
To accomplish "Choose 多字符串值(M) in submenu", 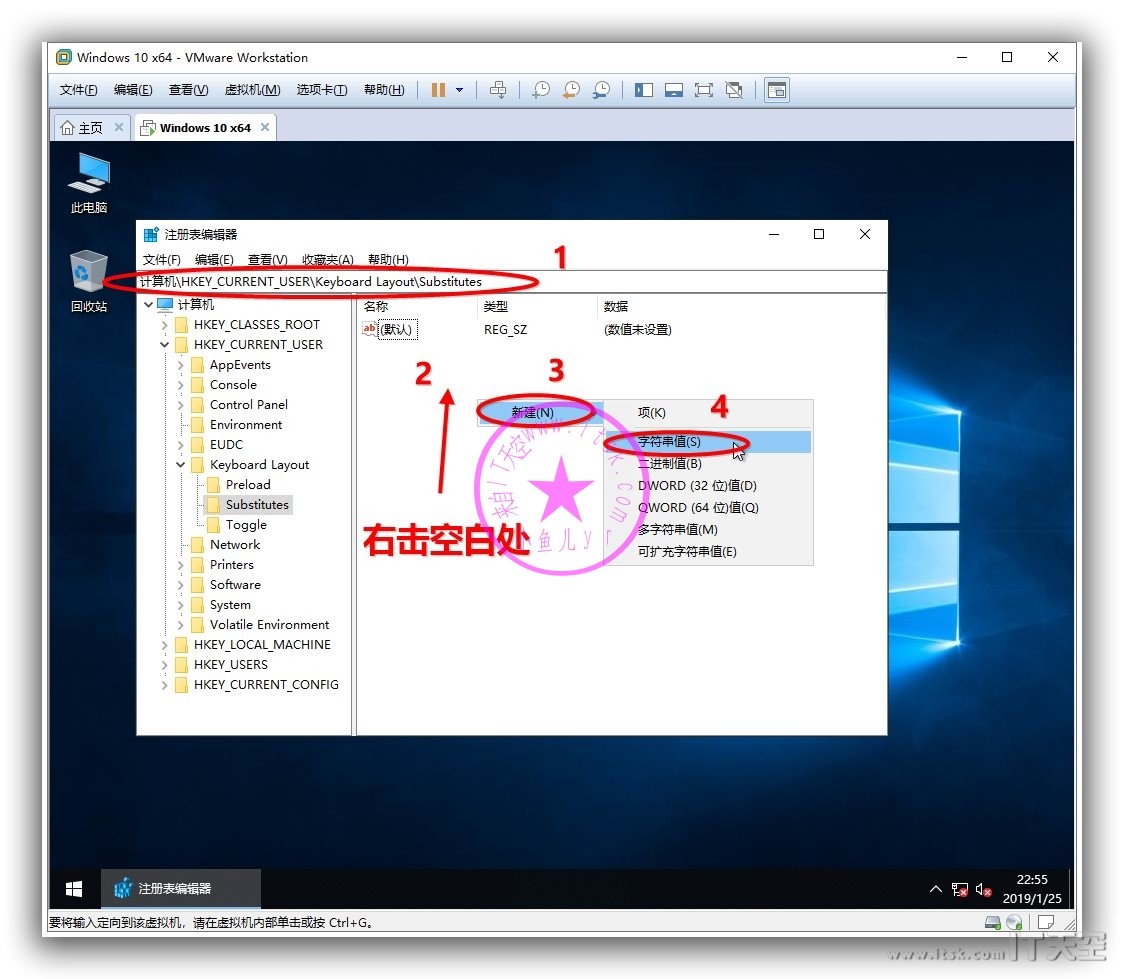I will (709, 530).
